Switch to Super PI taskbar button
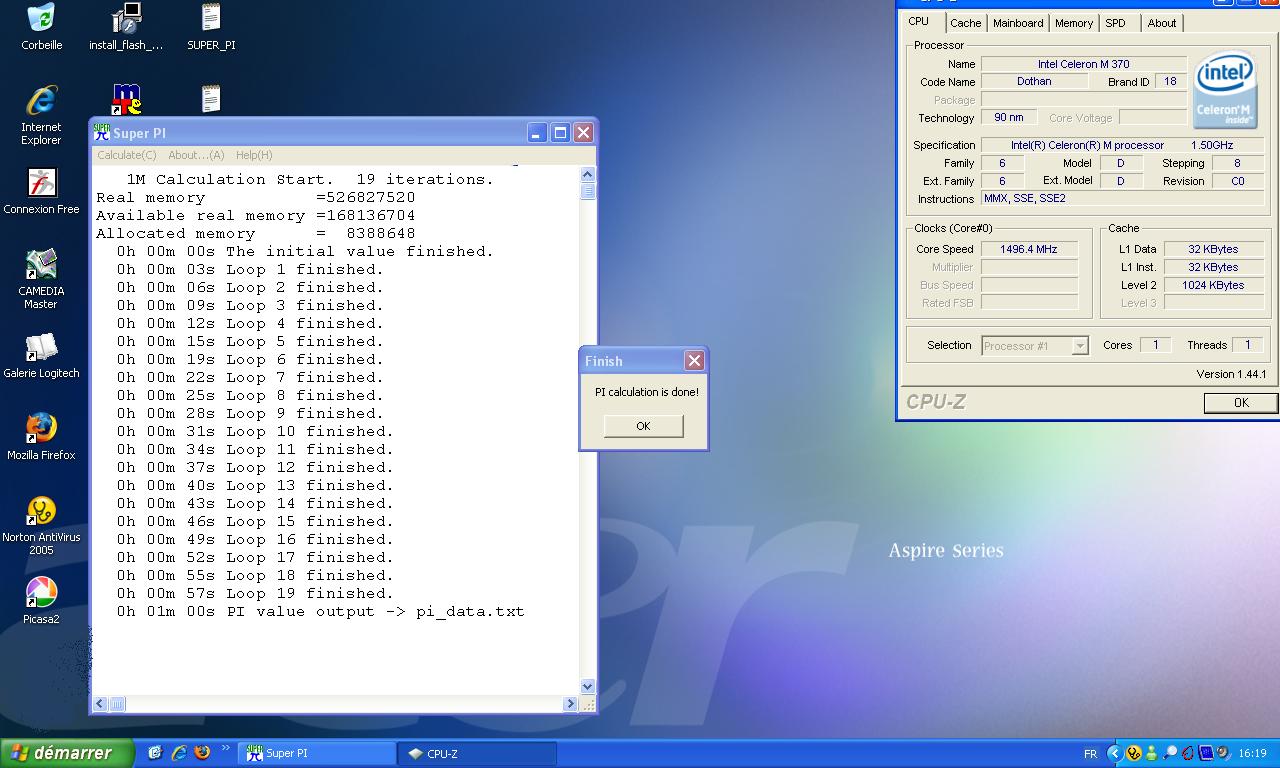The image size is (1280, 768). [x=317, y=753]
